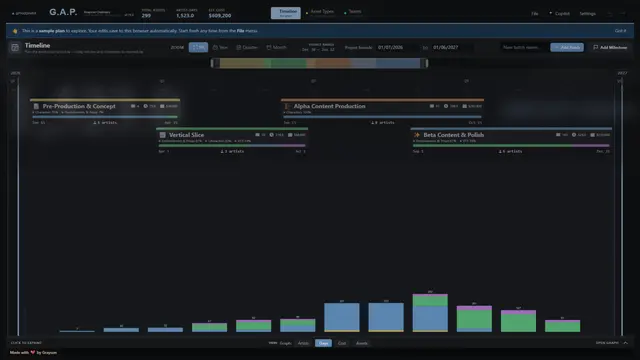Click cost icon on Vertical Slice card
This screenshot has height=360, width=640.
pyautogui.click(x=290, y=135)
